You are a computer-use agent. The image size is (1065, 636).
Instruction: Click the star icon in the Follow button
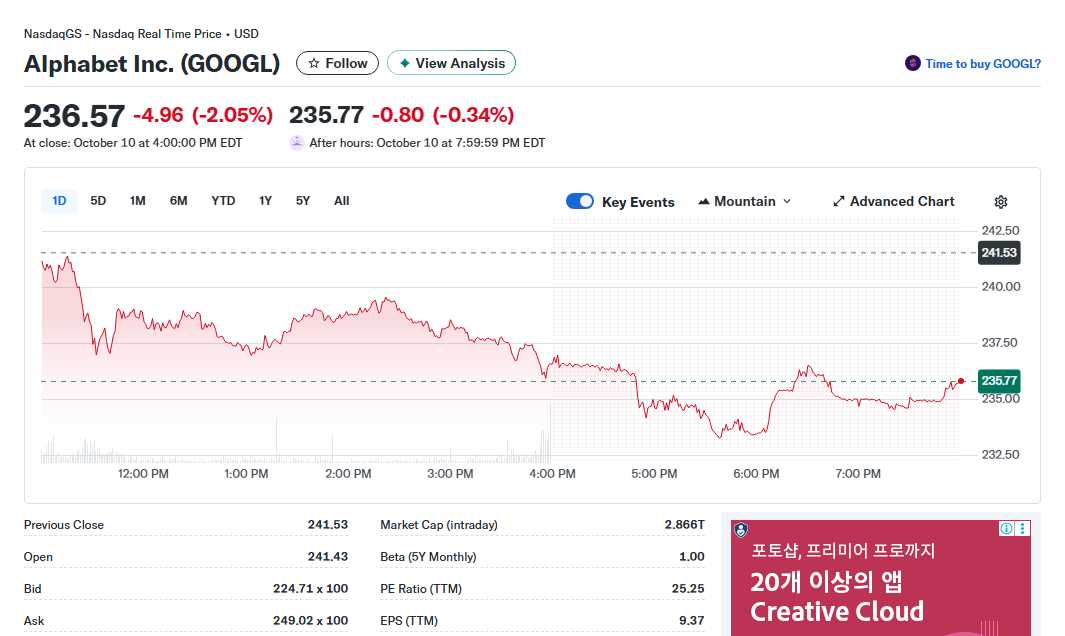pos(314,62)
